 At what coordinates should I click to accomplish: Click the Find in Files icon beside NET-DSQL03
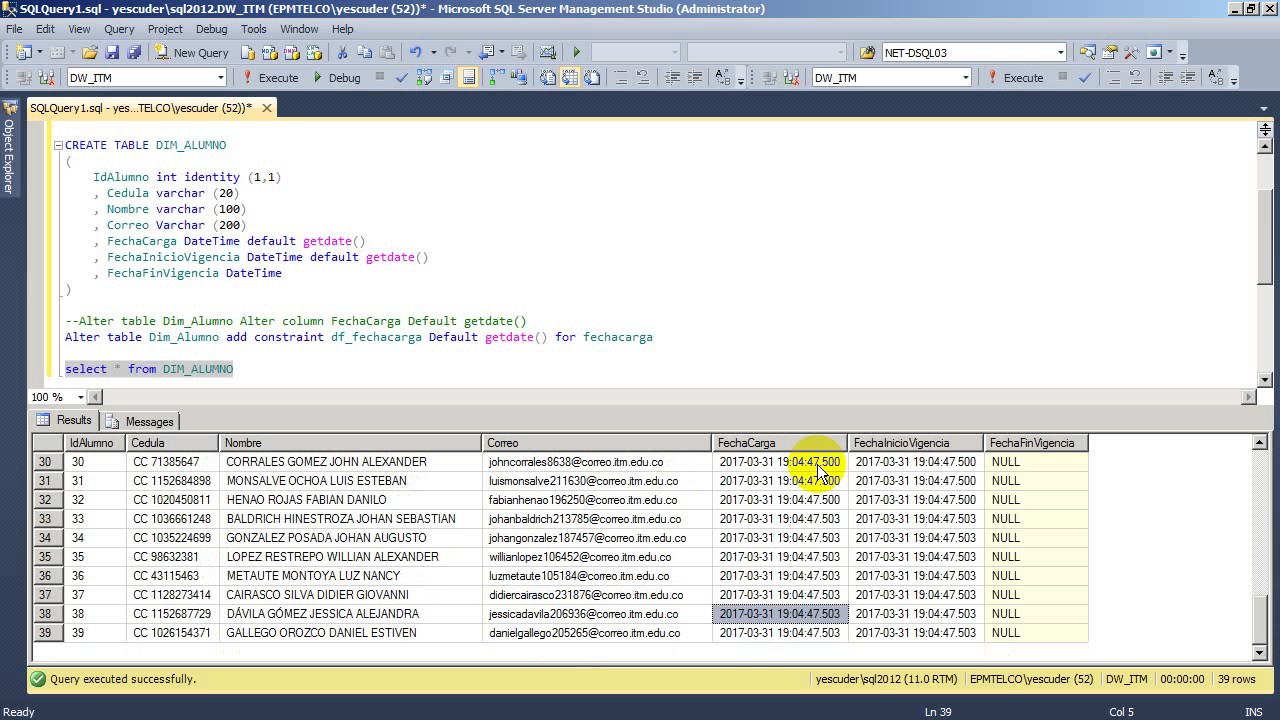867,52
